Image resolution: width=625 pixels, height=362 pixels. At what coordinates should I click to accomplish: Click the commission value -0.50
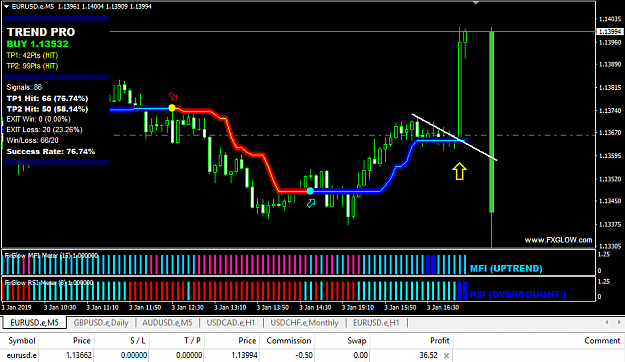click(304, 355)
